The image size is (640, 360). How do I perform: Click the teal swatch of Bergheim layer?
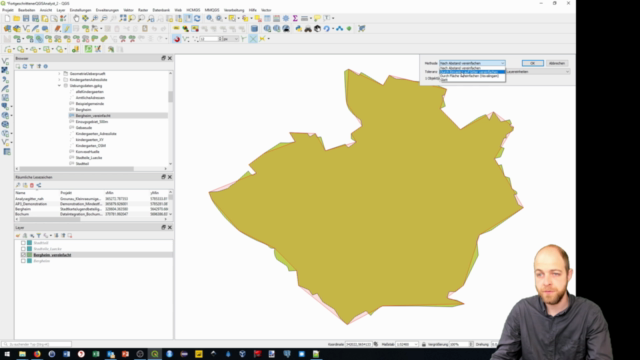(29, 261)
